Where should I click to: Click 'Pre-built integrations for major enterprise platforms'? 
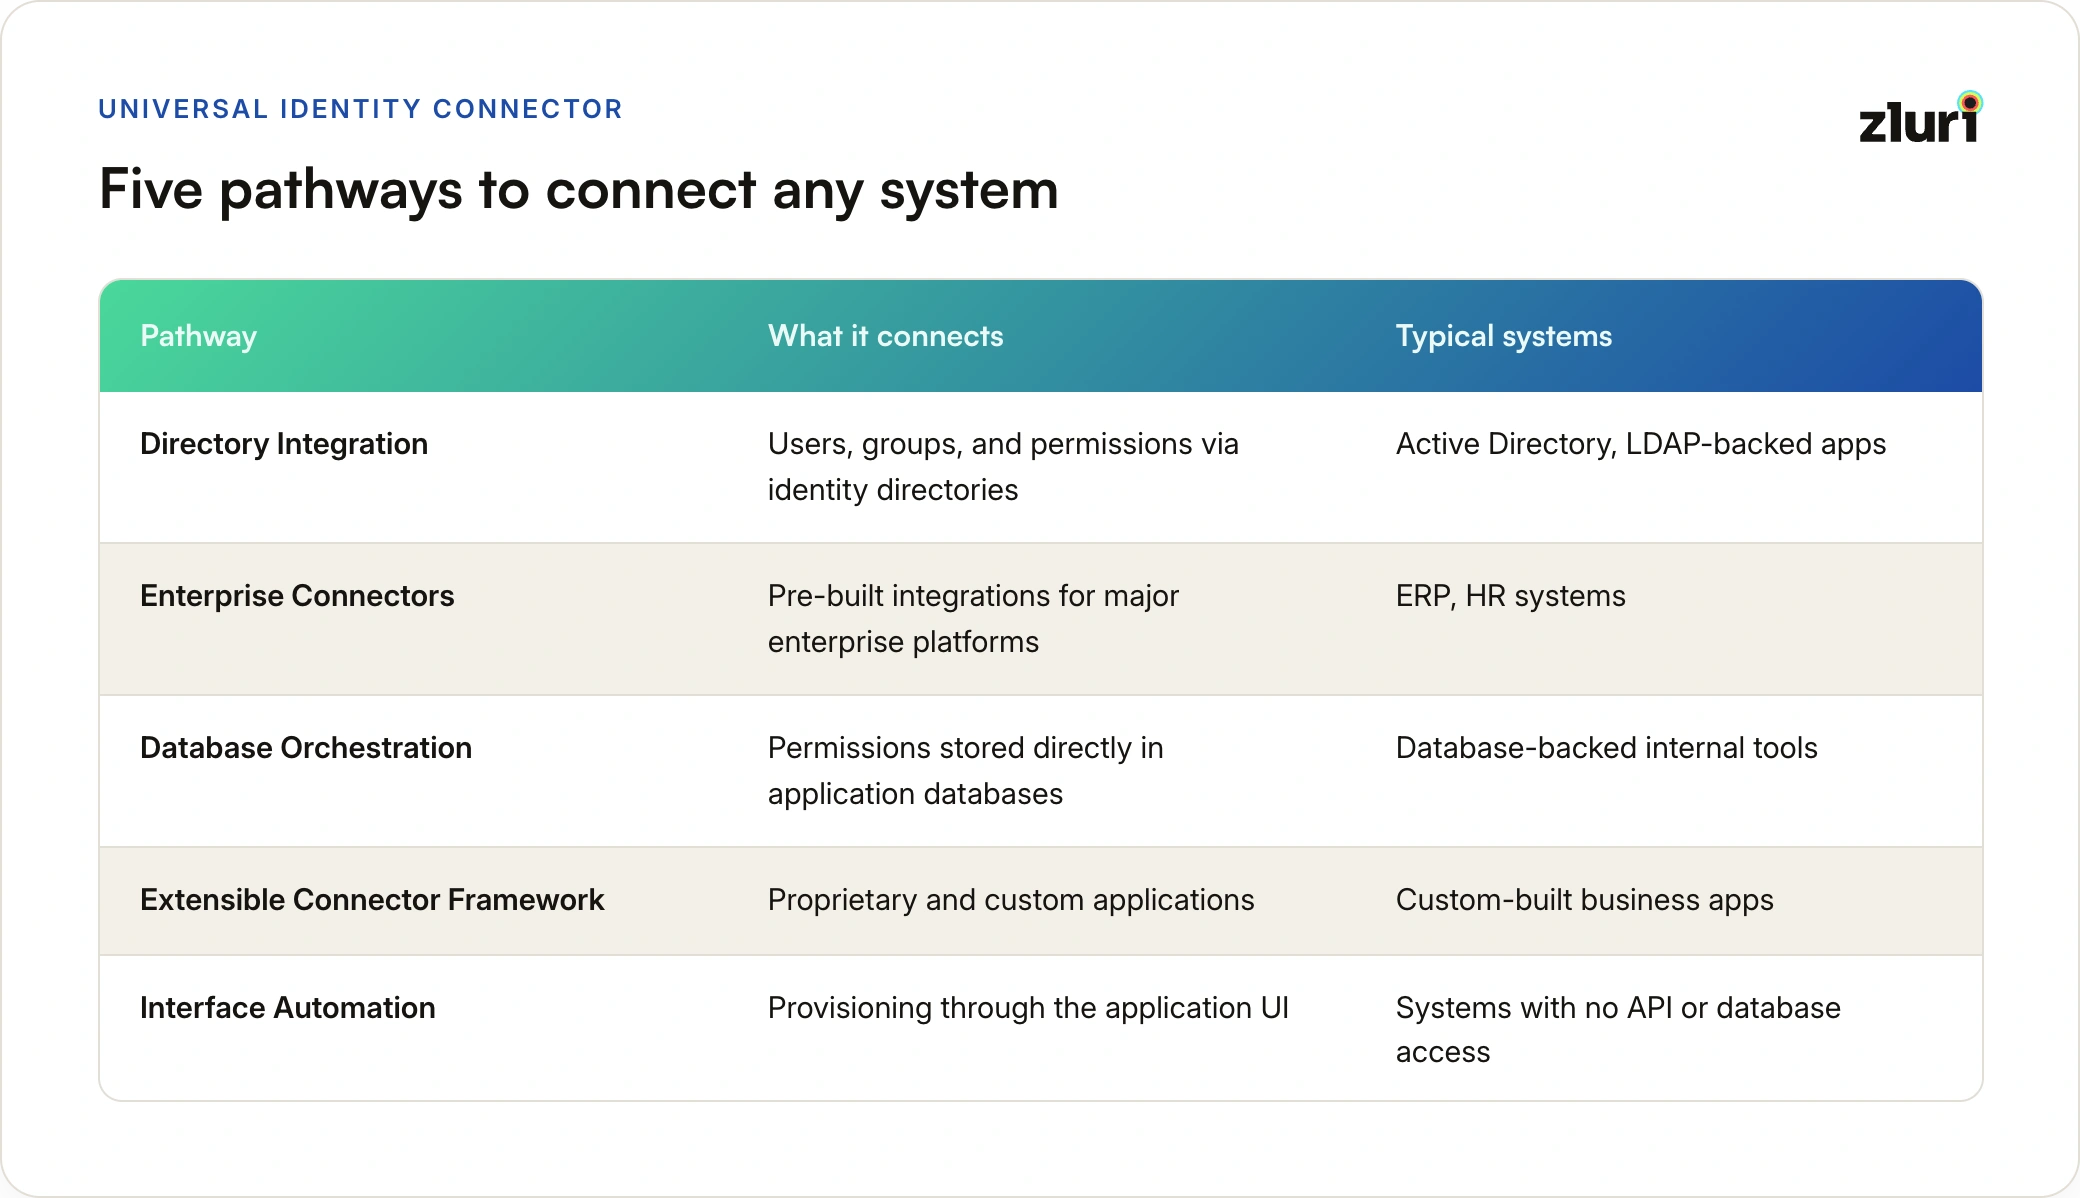click(x=973, y=619)
